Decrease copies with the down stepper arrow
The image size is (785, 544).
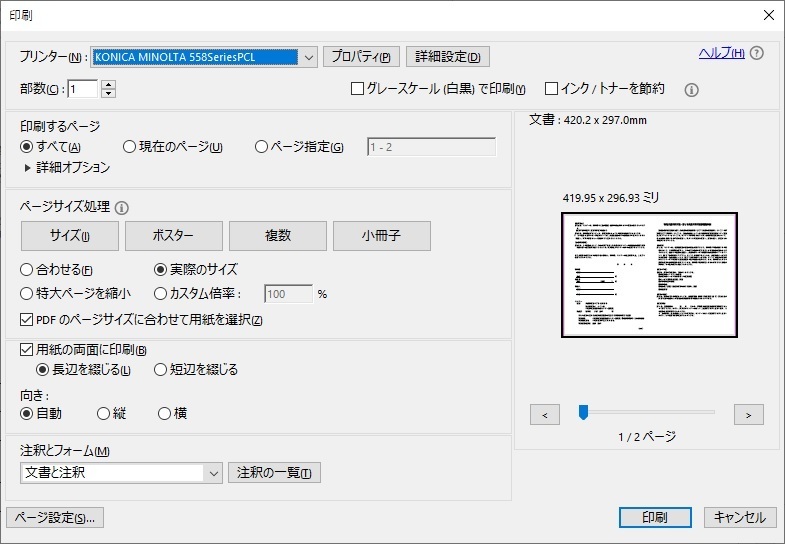point(109,94)
